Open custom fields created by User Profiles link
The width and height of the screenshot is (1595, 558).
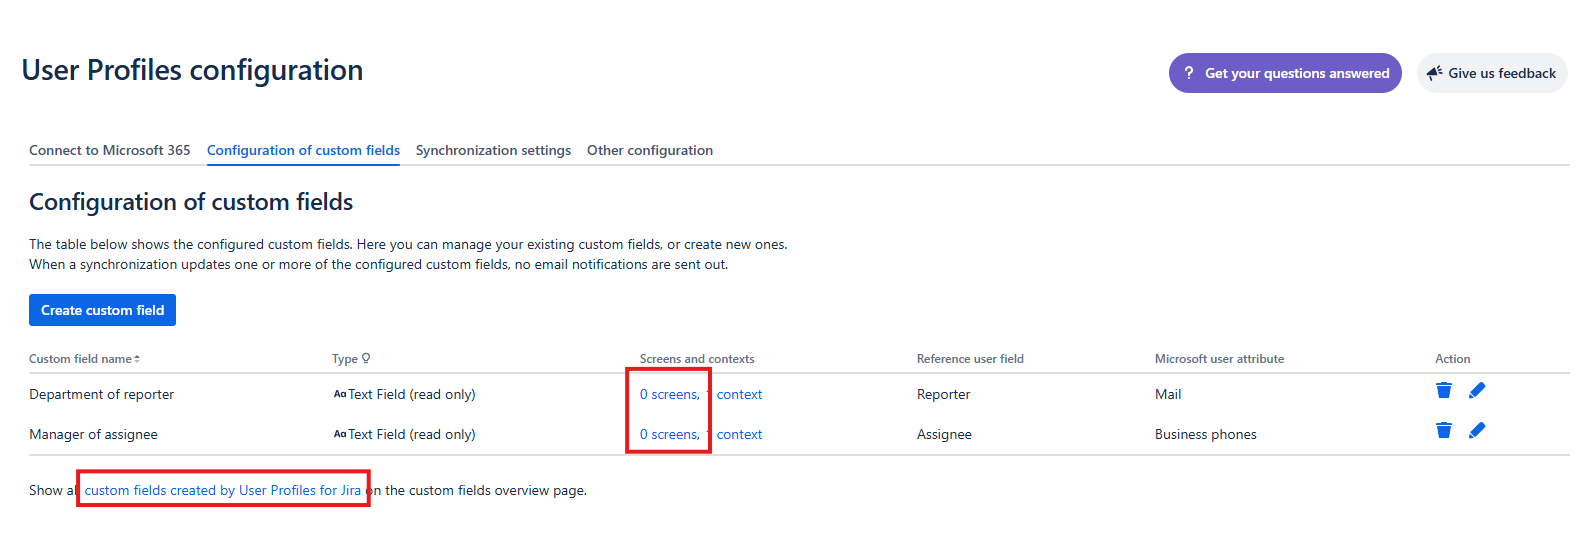click(x=222, y=490)
